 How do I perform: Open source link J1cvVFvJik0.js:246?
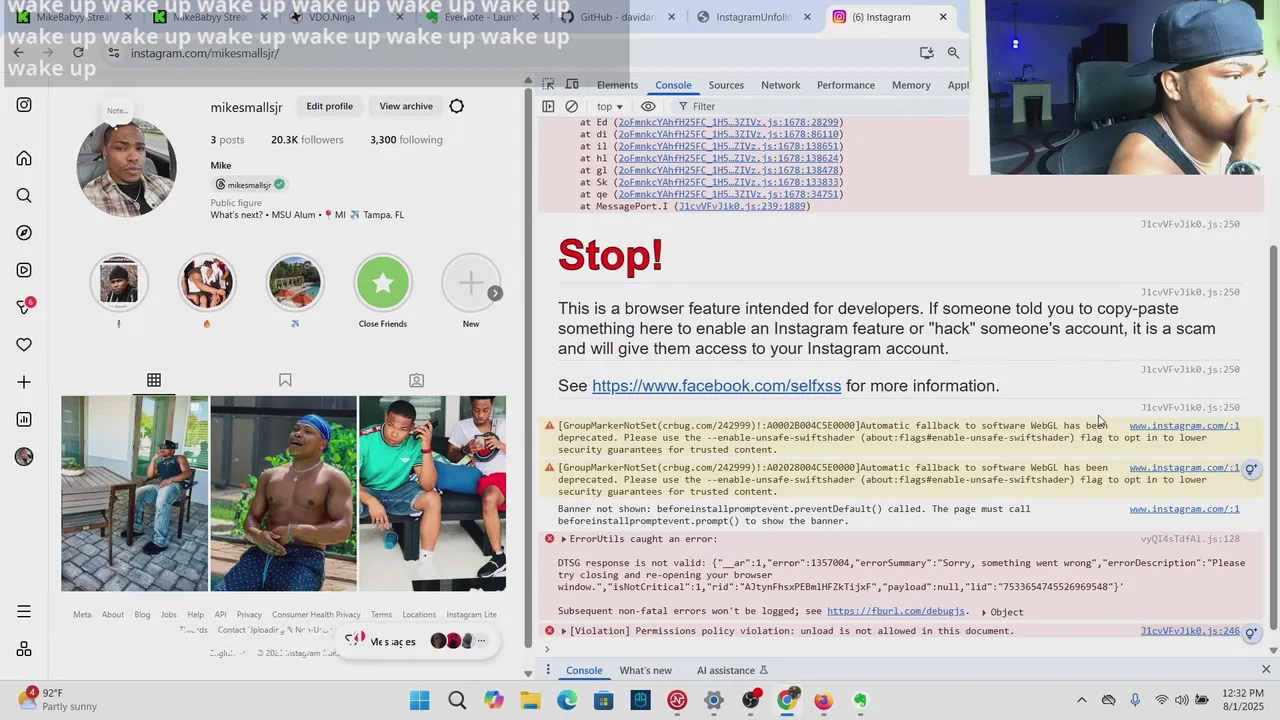point(1190,631)
